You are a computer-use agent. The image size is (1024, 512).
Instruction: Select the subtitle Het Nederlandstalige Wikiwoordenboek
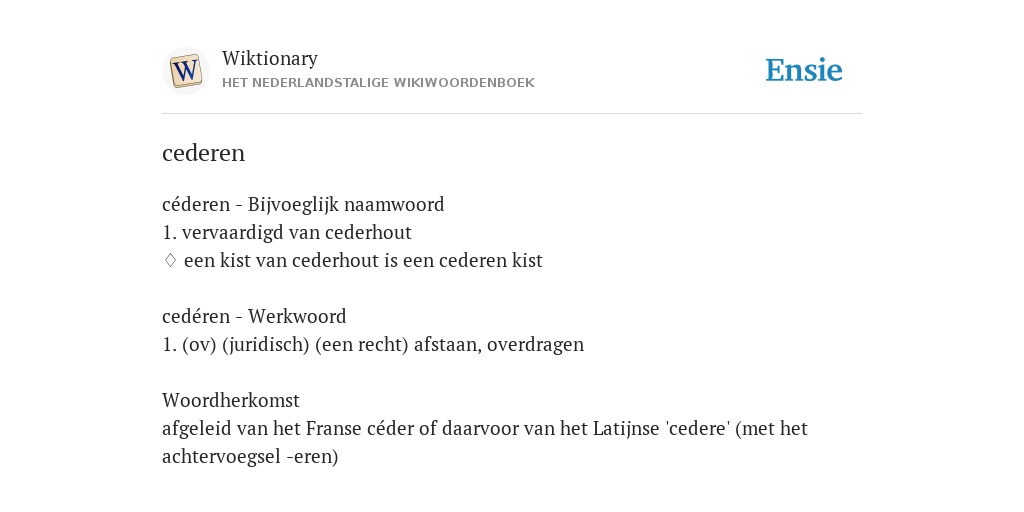coord(378,83)
